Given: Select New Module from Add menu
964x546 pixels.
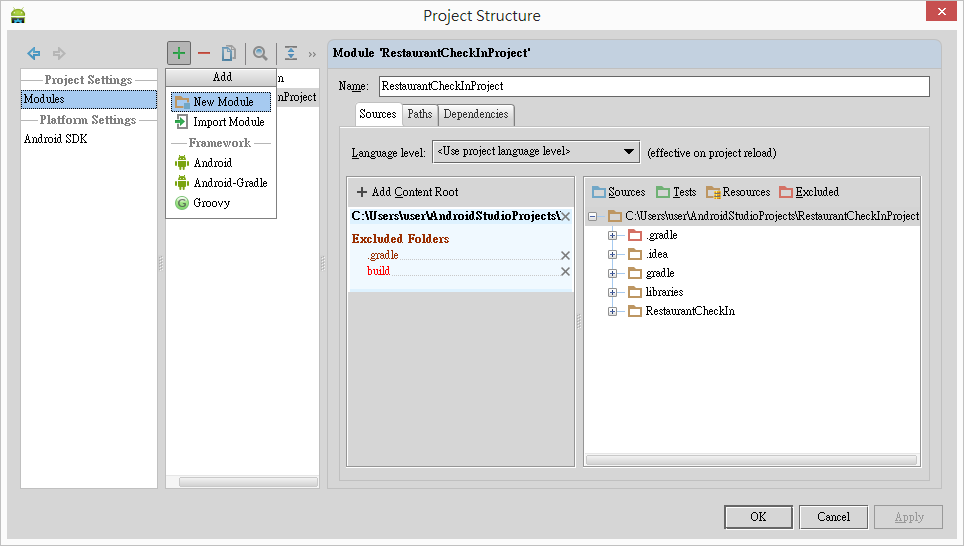Looking at the screenshot, I should pos(222,102).
